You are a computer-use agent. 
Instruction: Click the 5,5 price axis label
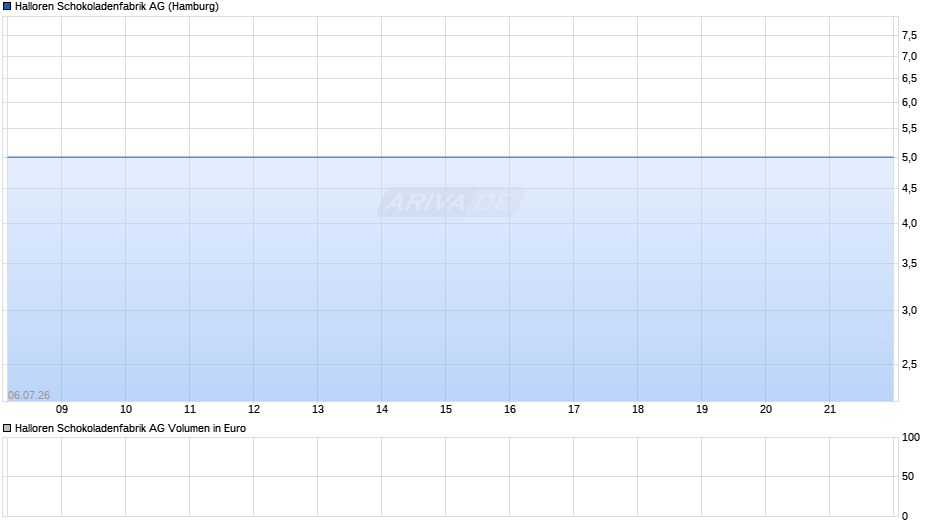pos(909,128)
